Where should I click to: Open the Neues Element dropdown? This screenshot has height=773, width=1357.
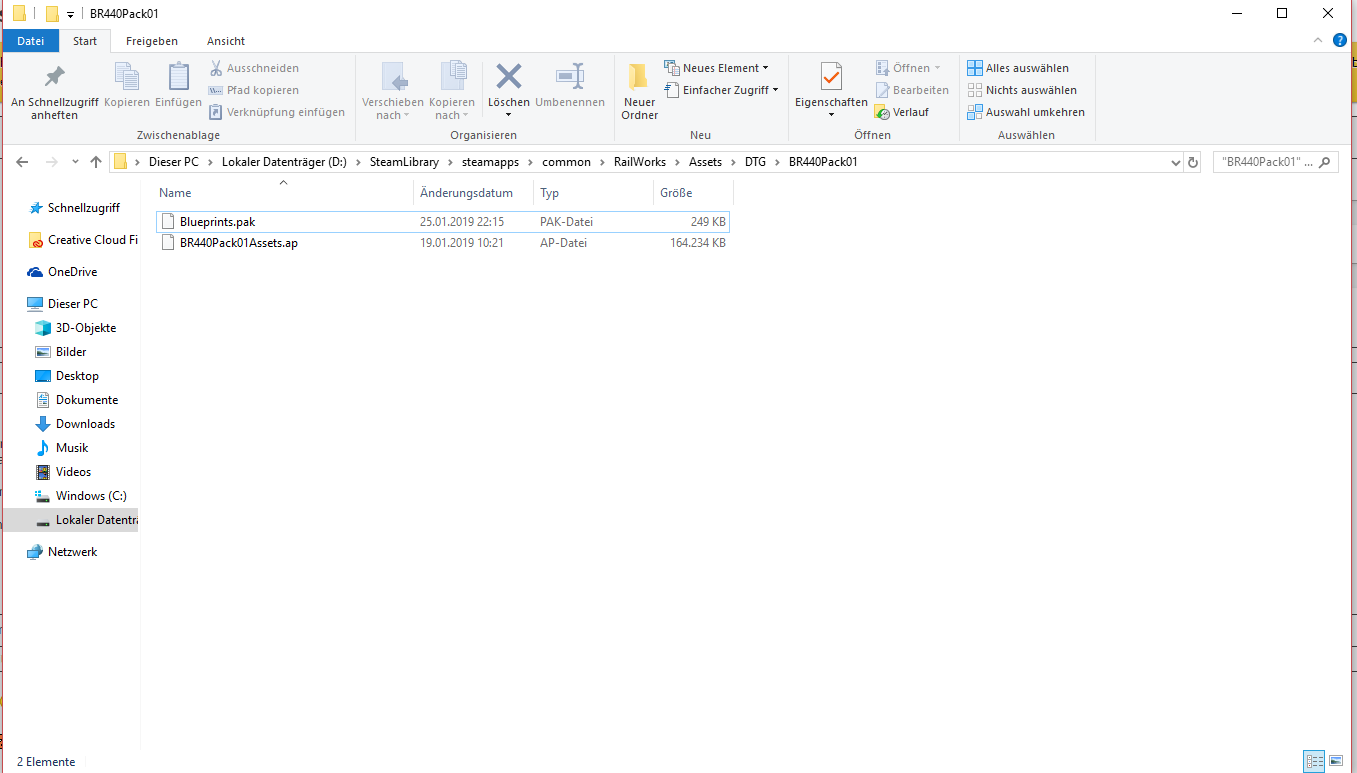tap(717, 68)
